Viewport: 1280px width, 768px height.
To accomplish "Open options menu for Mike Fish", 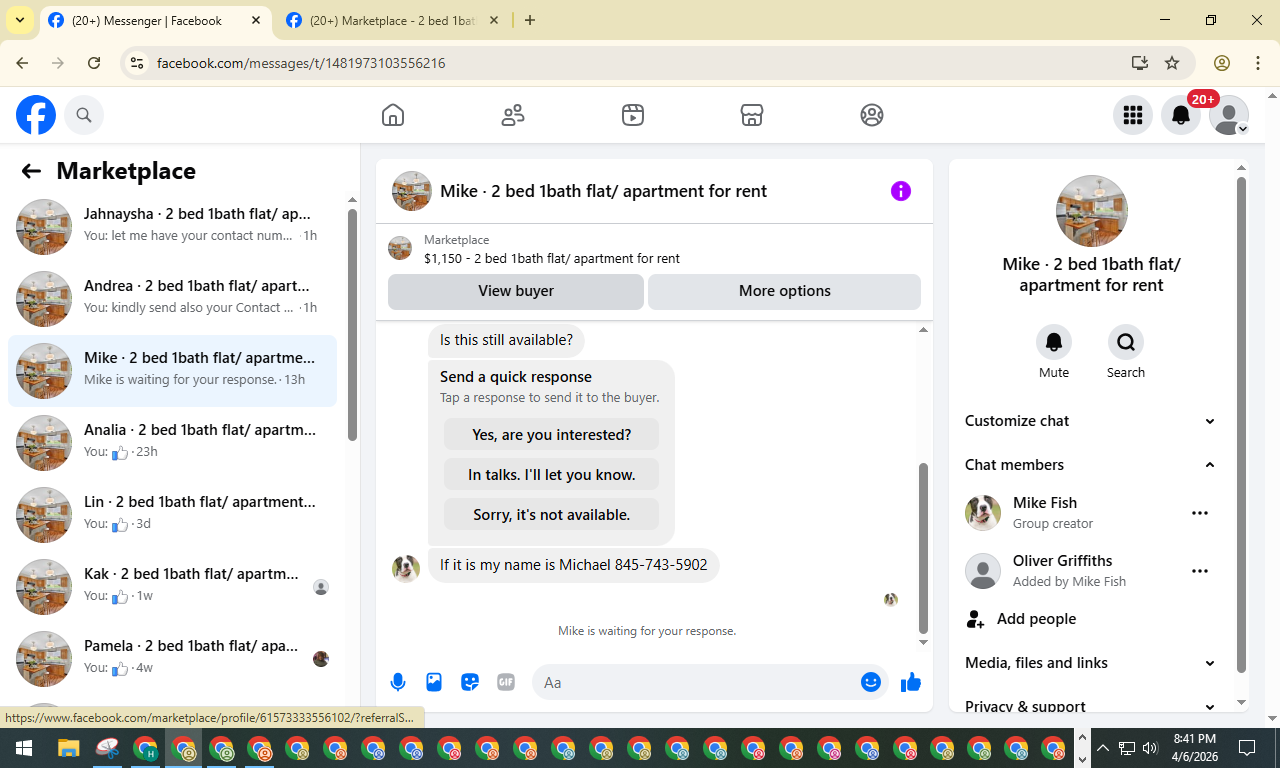I will (x=1200, y=513).
